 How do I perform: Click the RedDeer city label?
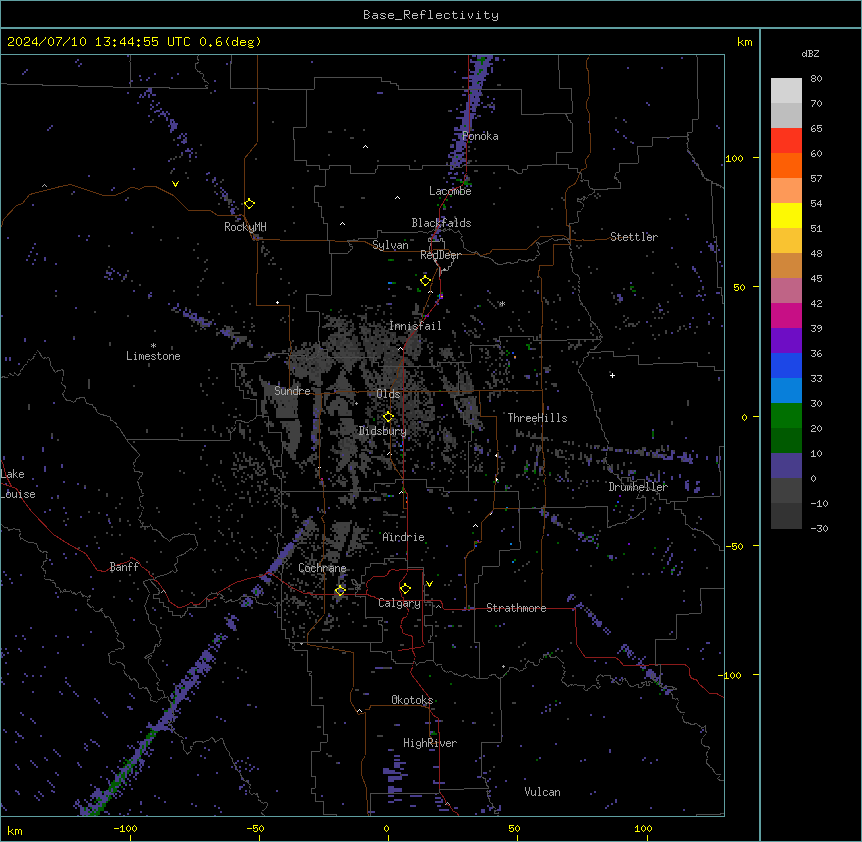440,255
